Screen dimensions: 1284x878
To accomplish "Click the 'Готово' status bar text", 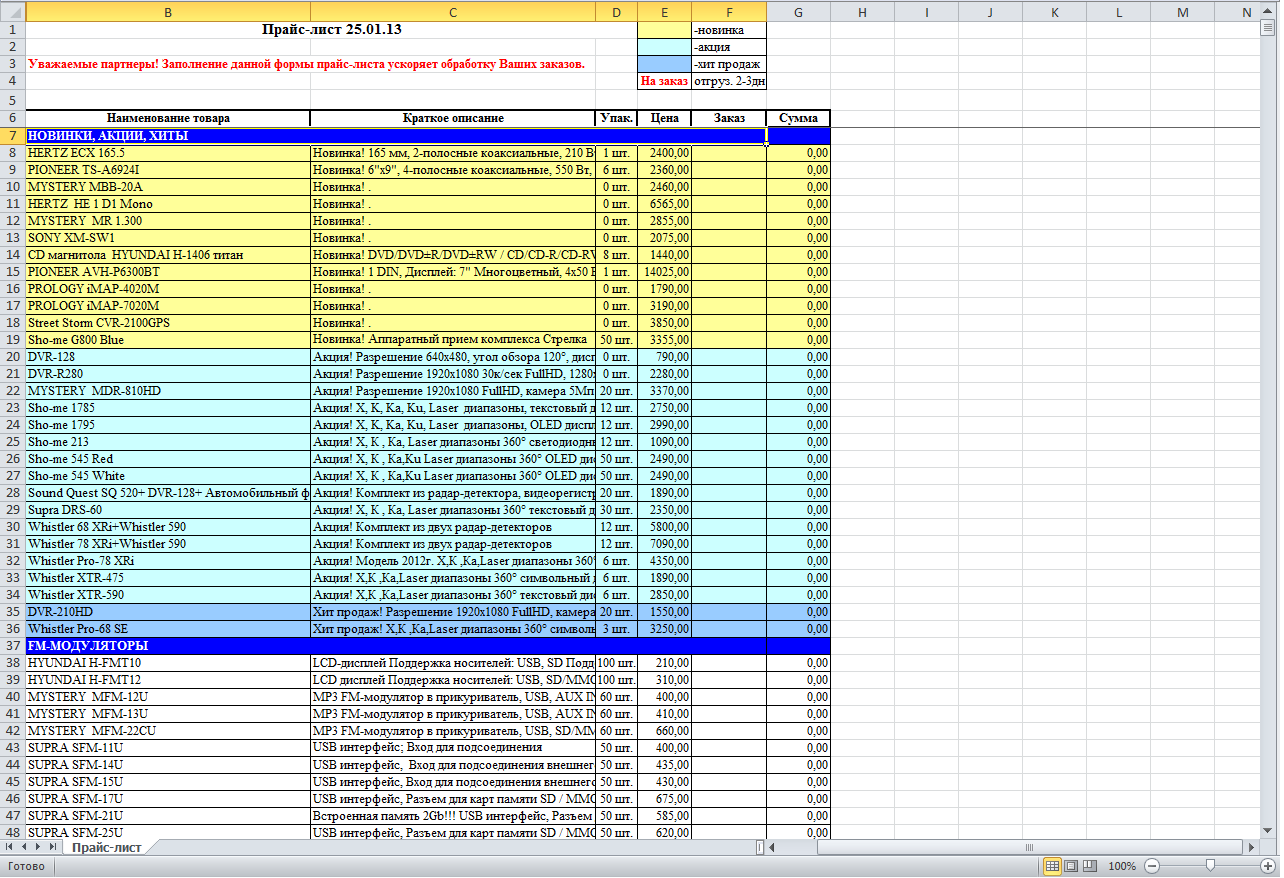I will (x=26, y=866).
